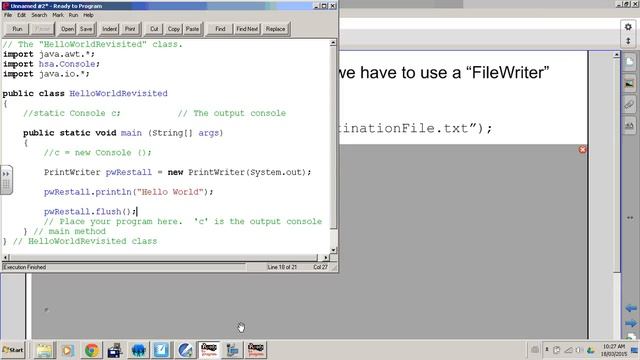Click the code line "import hsa.Console;"

click(51, 64)
